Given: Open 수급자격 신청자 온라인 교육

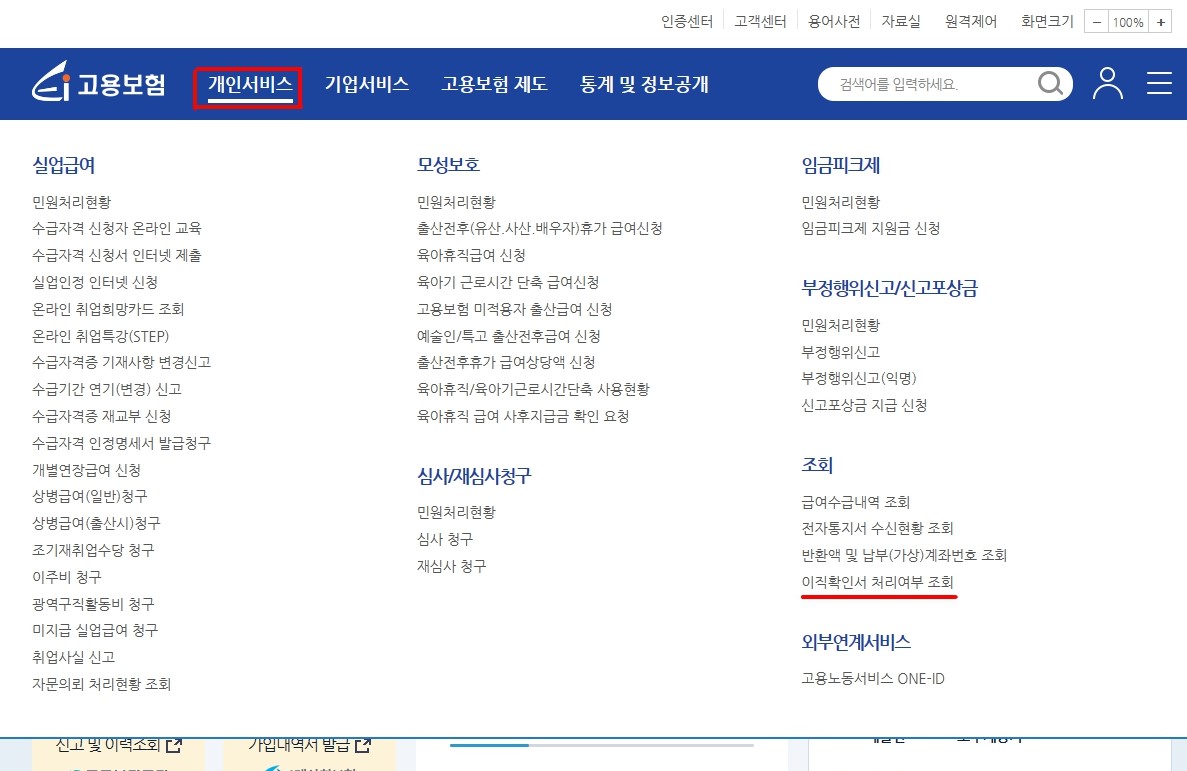Looking at the screenshot, I should [x=117, y=229].
